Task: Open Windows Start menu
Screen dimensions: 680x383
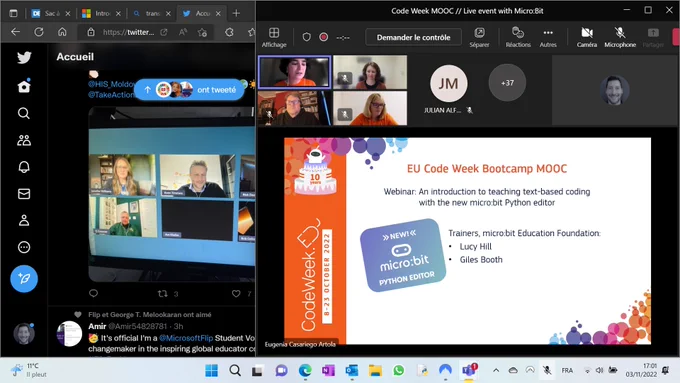Action: 212,370
